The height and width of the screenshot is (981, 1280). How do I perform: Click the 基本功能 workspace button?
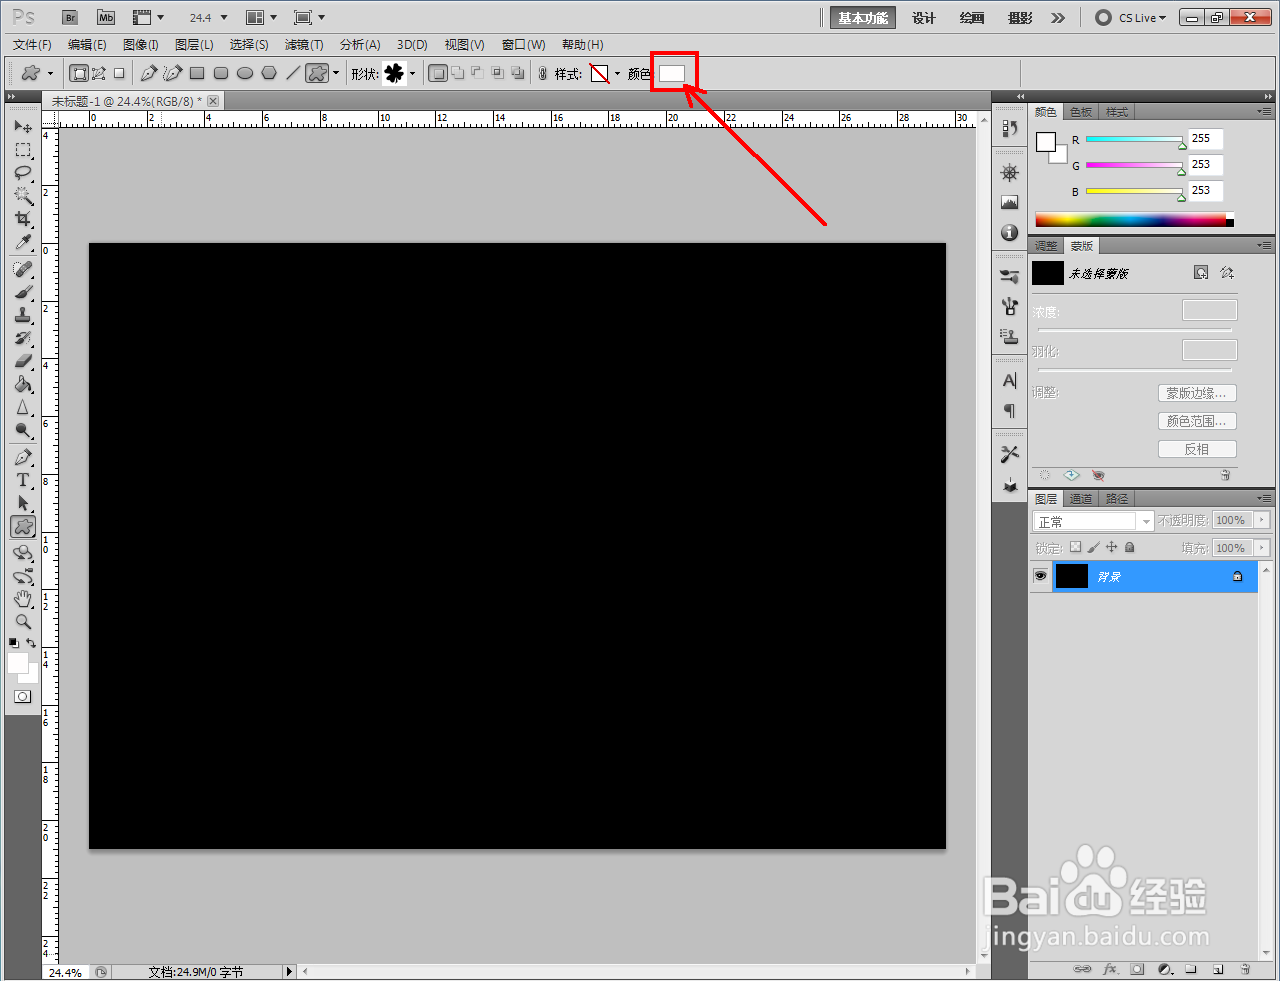(x=863, y=18)
